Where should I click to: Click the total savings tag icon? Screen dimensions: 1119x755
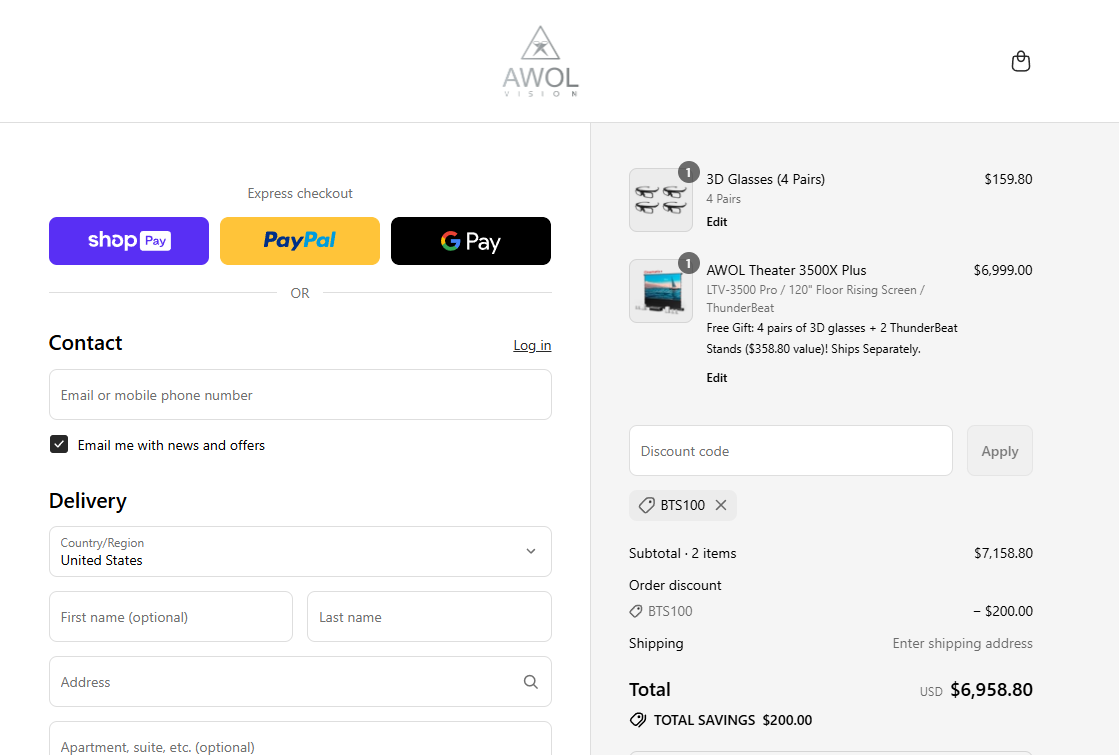click(x=638, y=720)
